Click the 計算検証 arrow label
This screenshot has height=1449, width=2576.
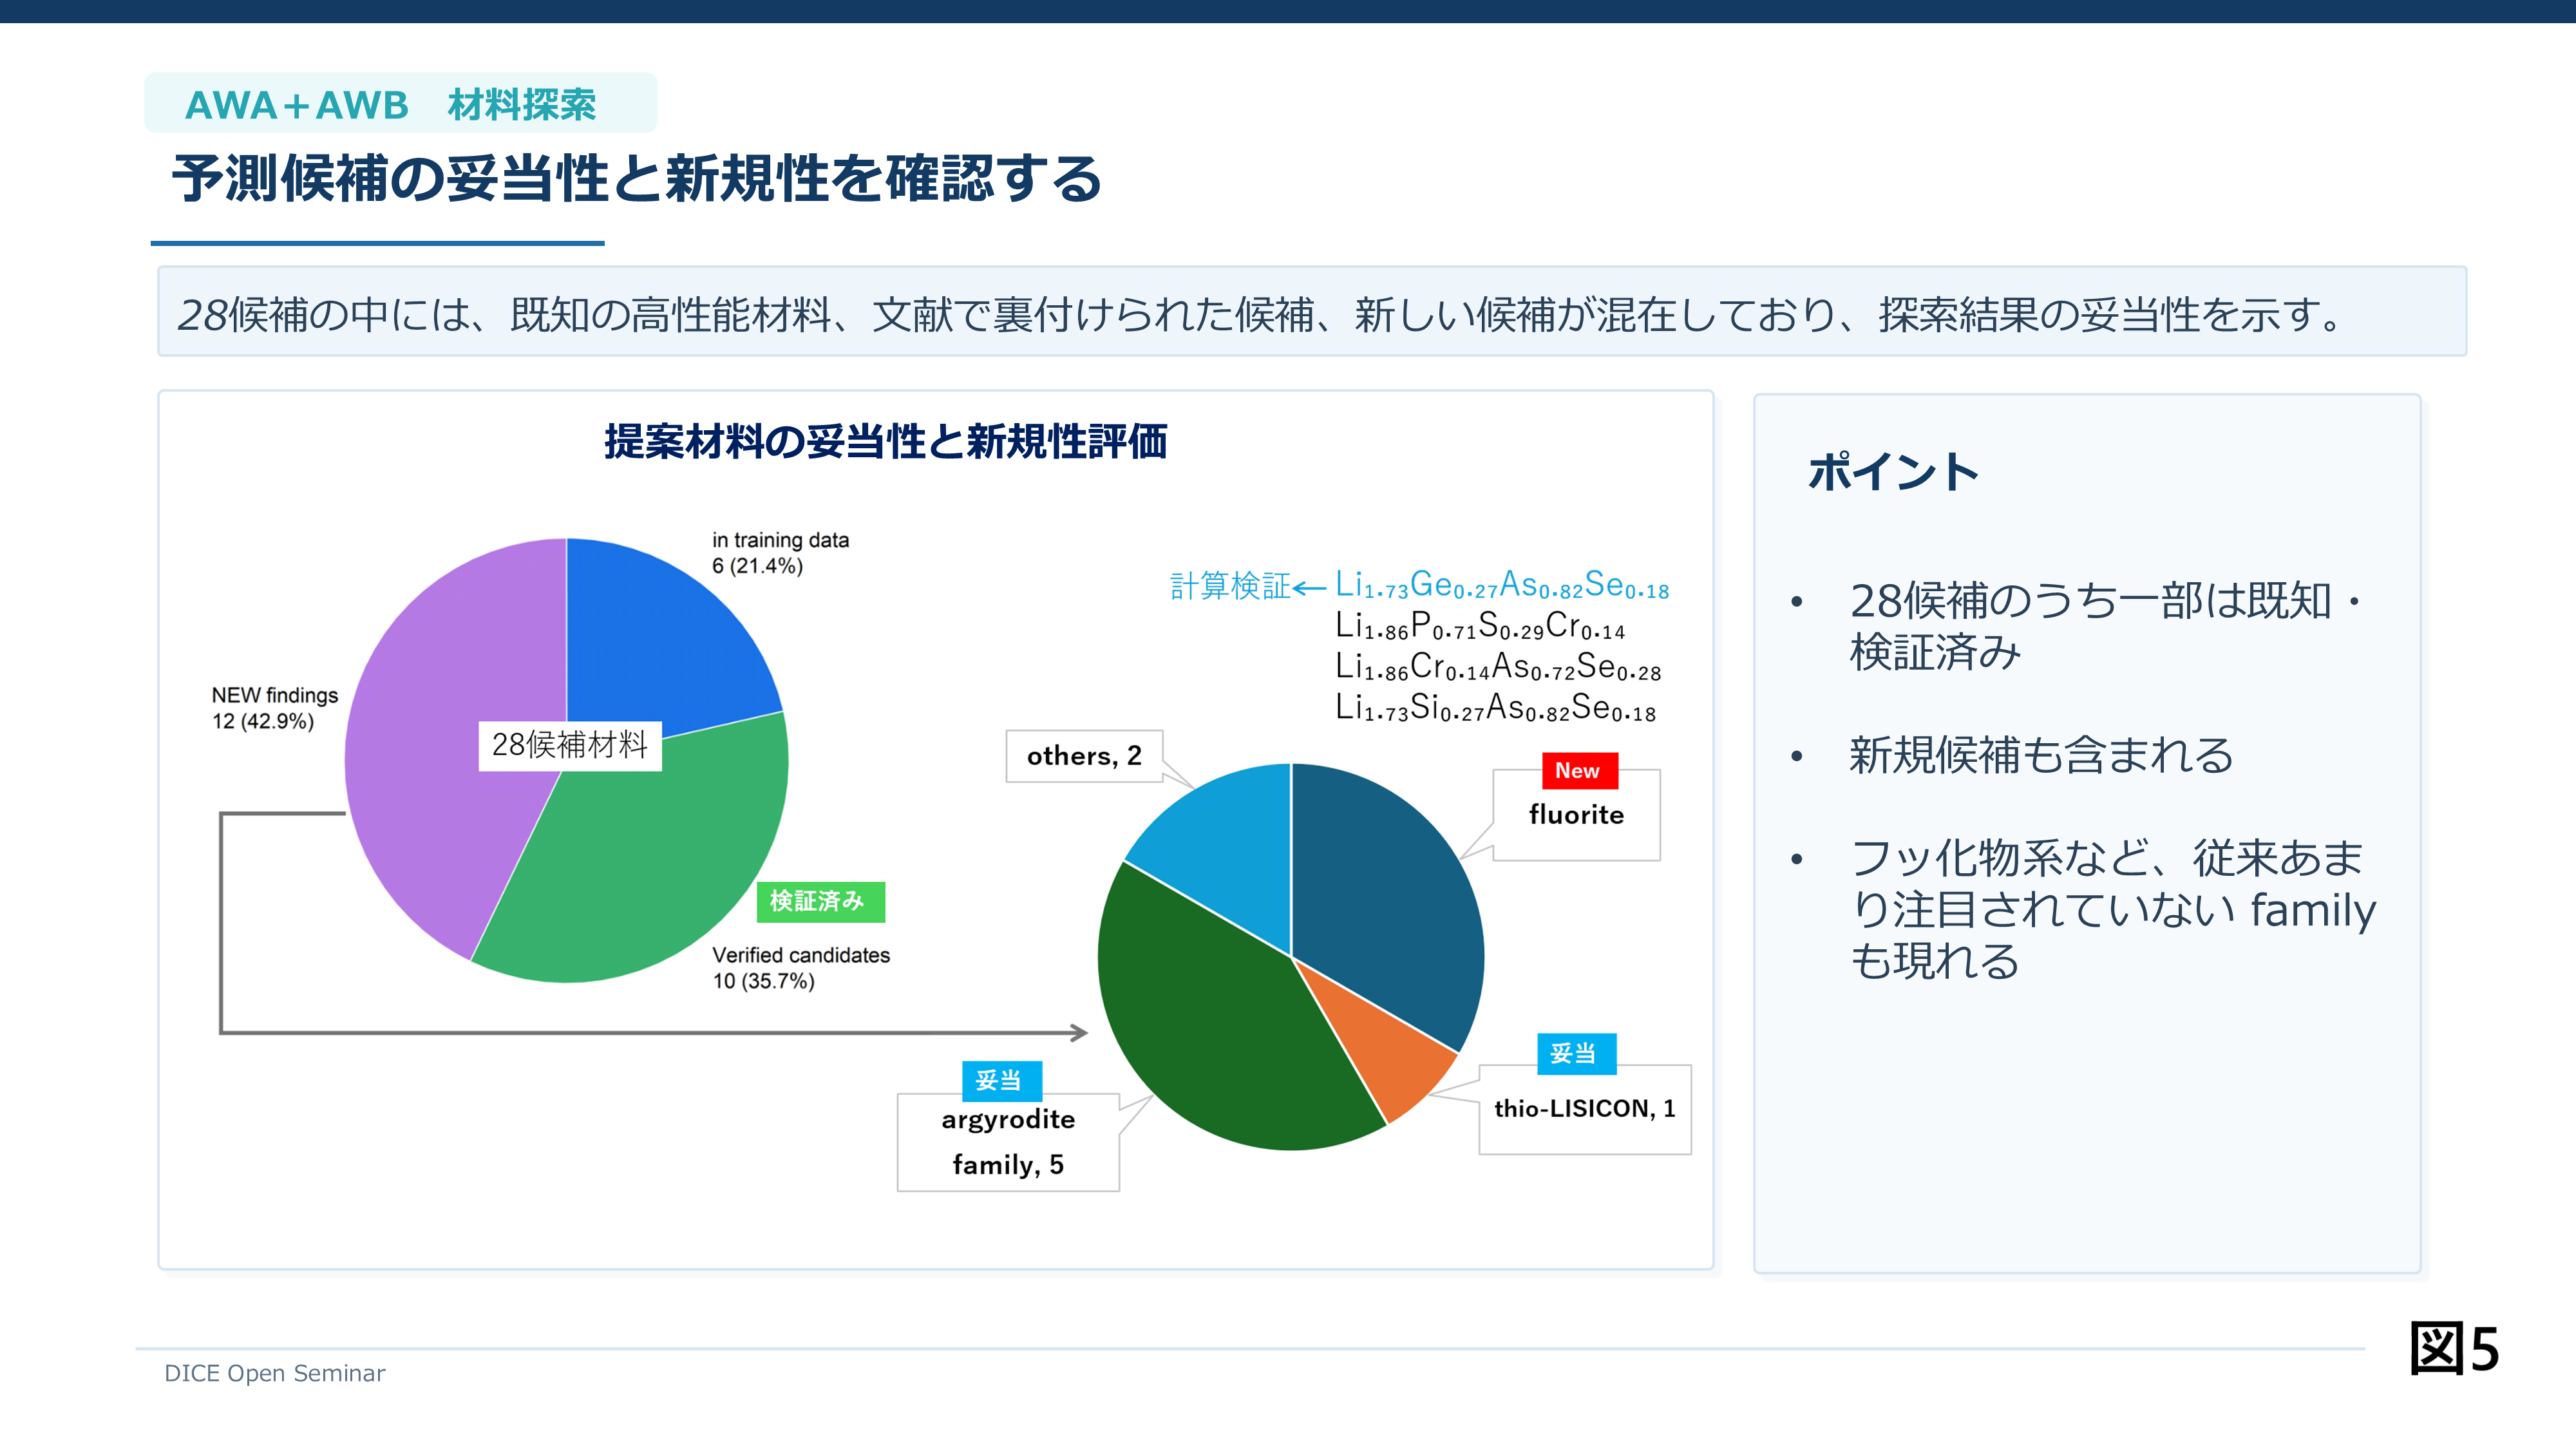(x=1247, y=586)
